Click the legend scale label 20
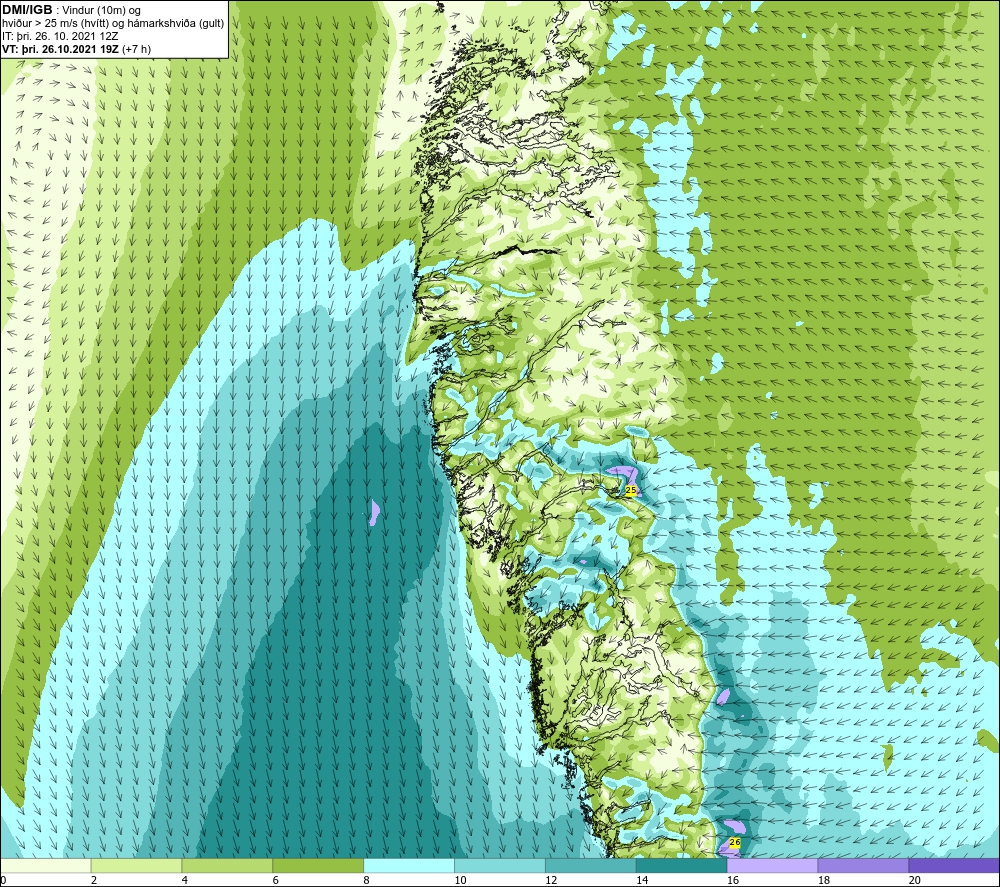The image size is (1000, 887). point(914,880)
